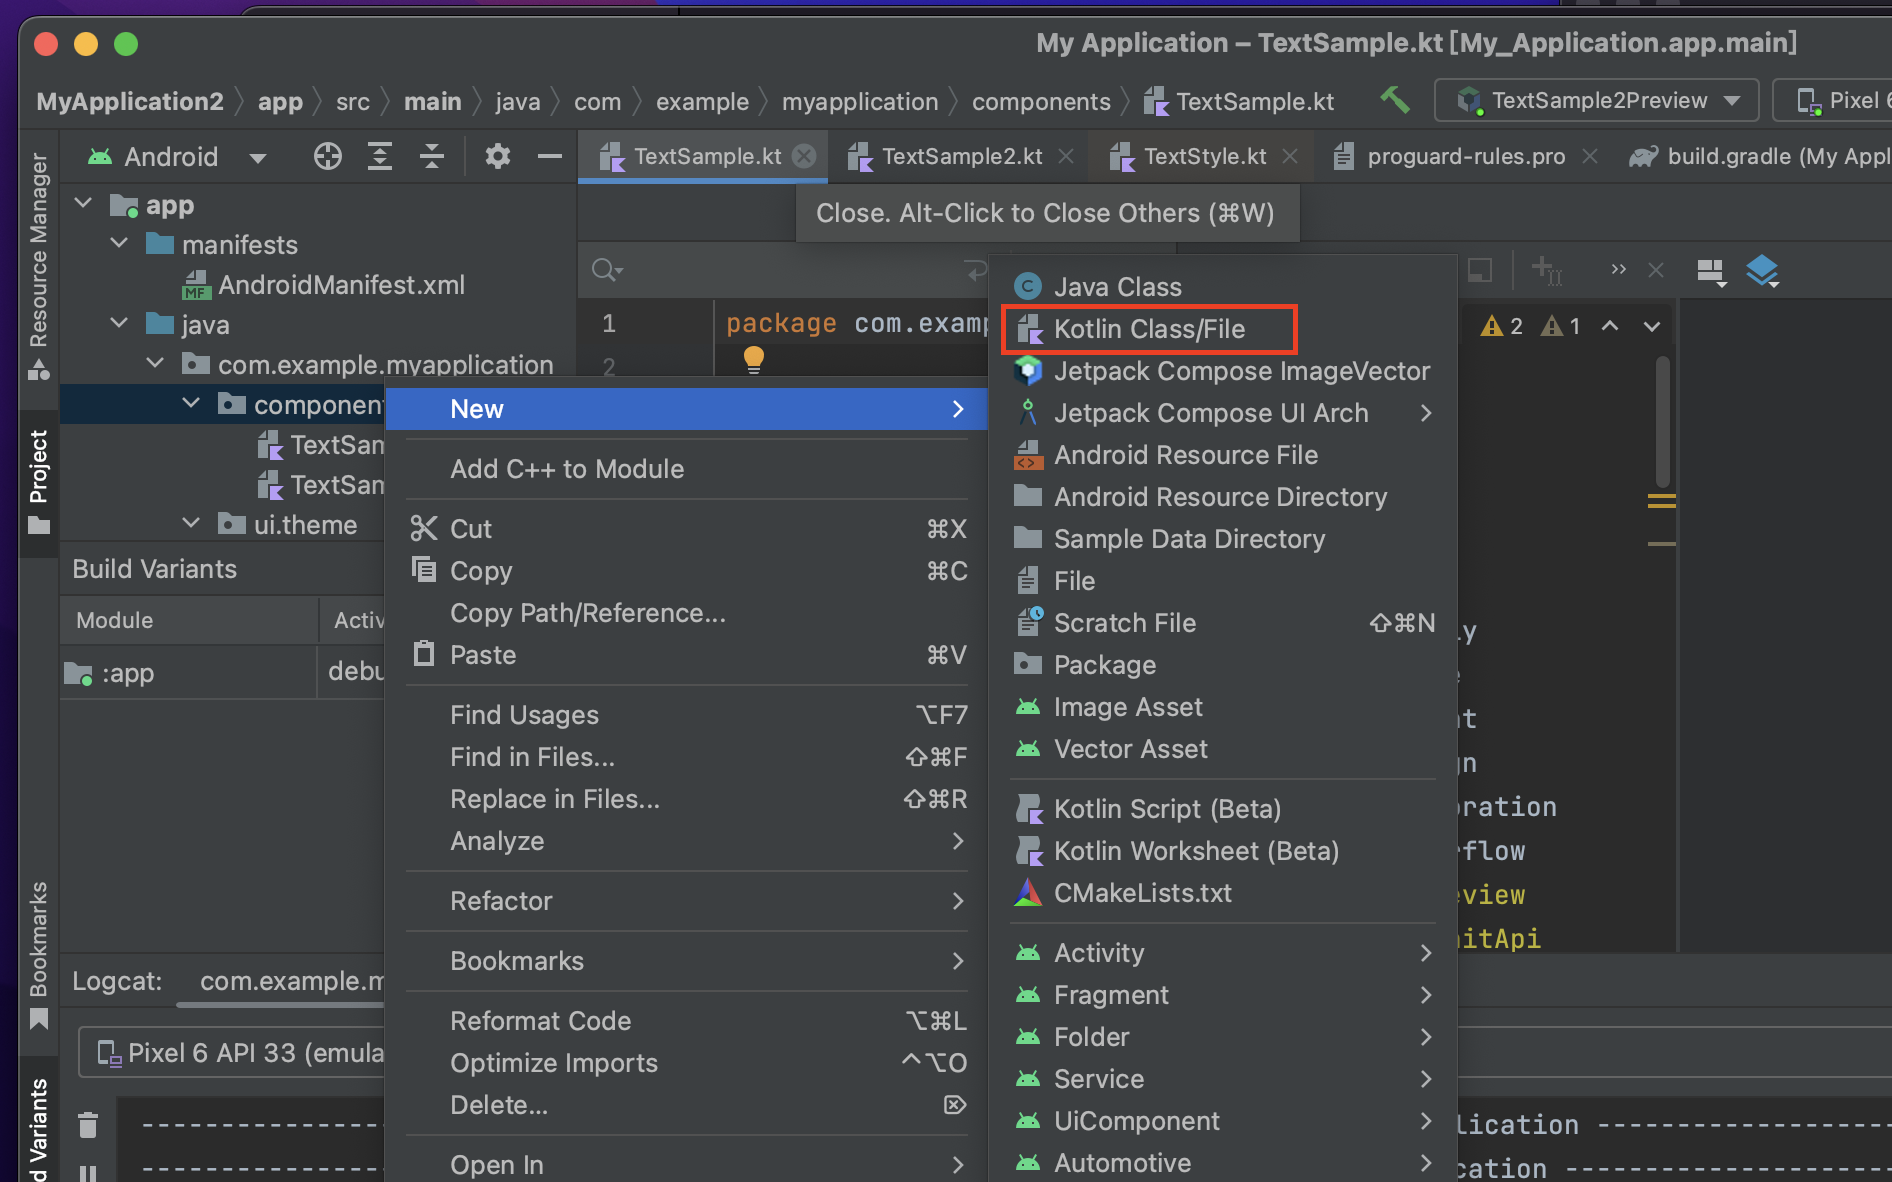Open TextSample2Preview run configuration dropdown
Viewport: 1892px width, 1182px height.
click(1597, 100)
